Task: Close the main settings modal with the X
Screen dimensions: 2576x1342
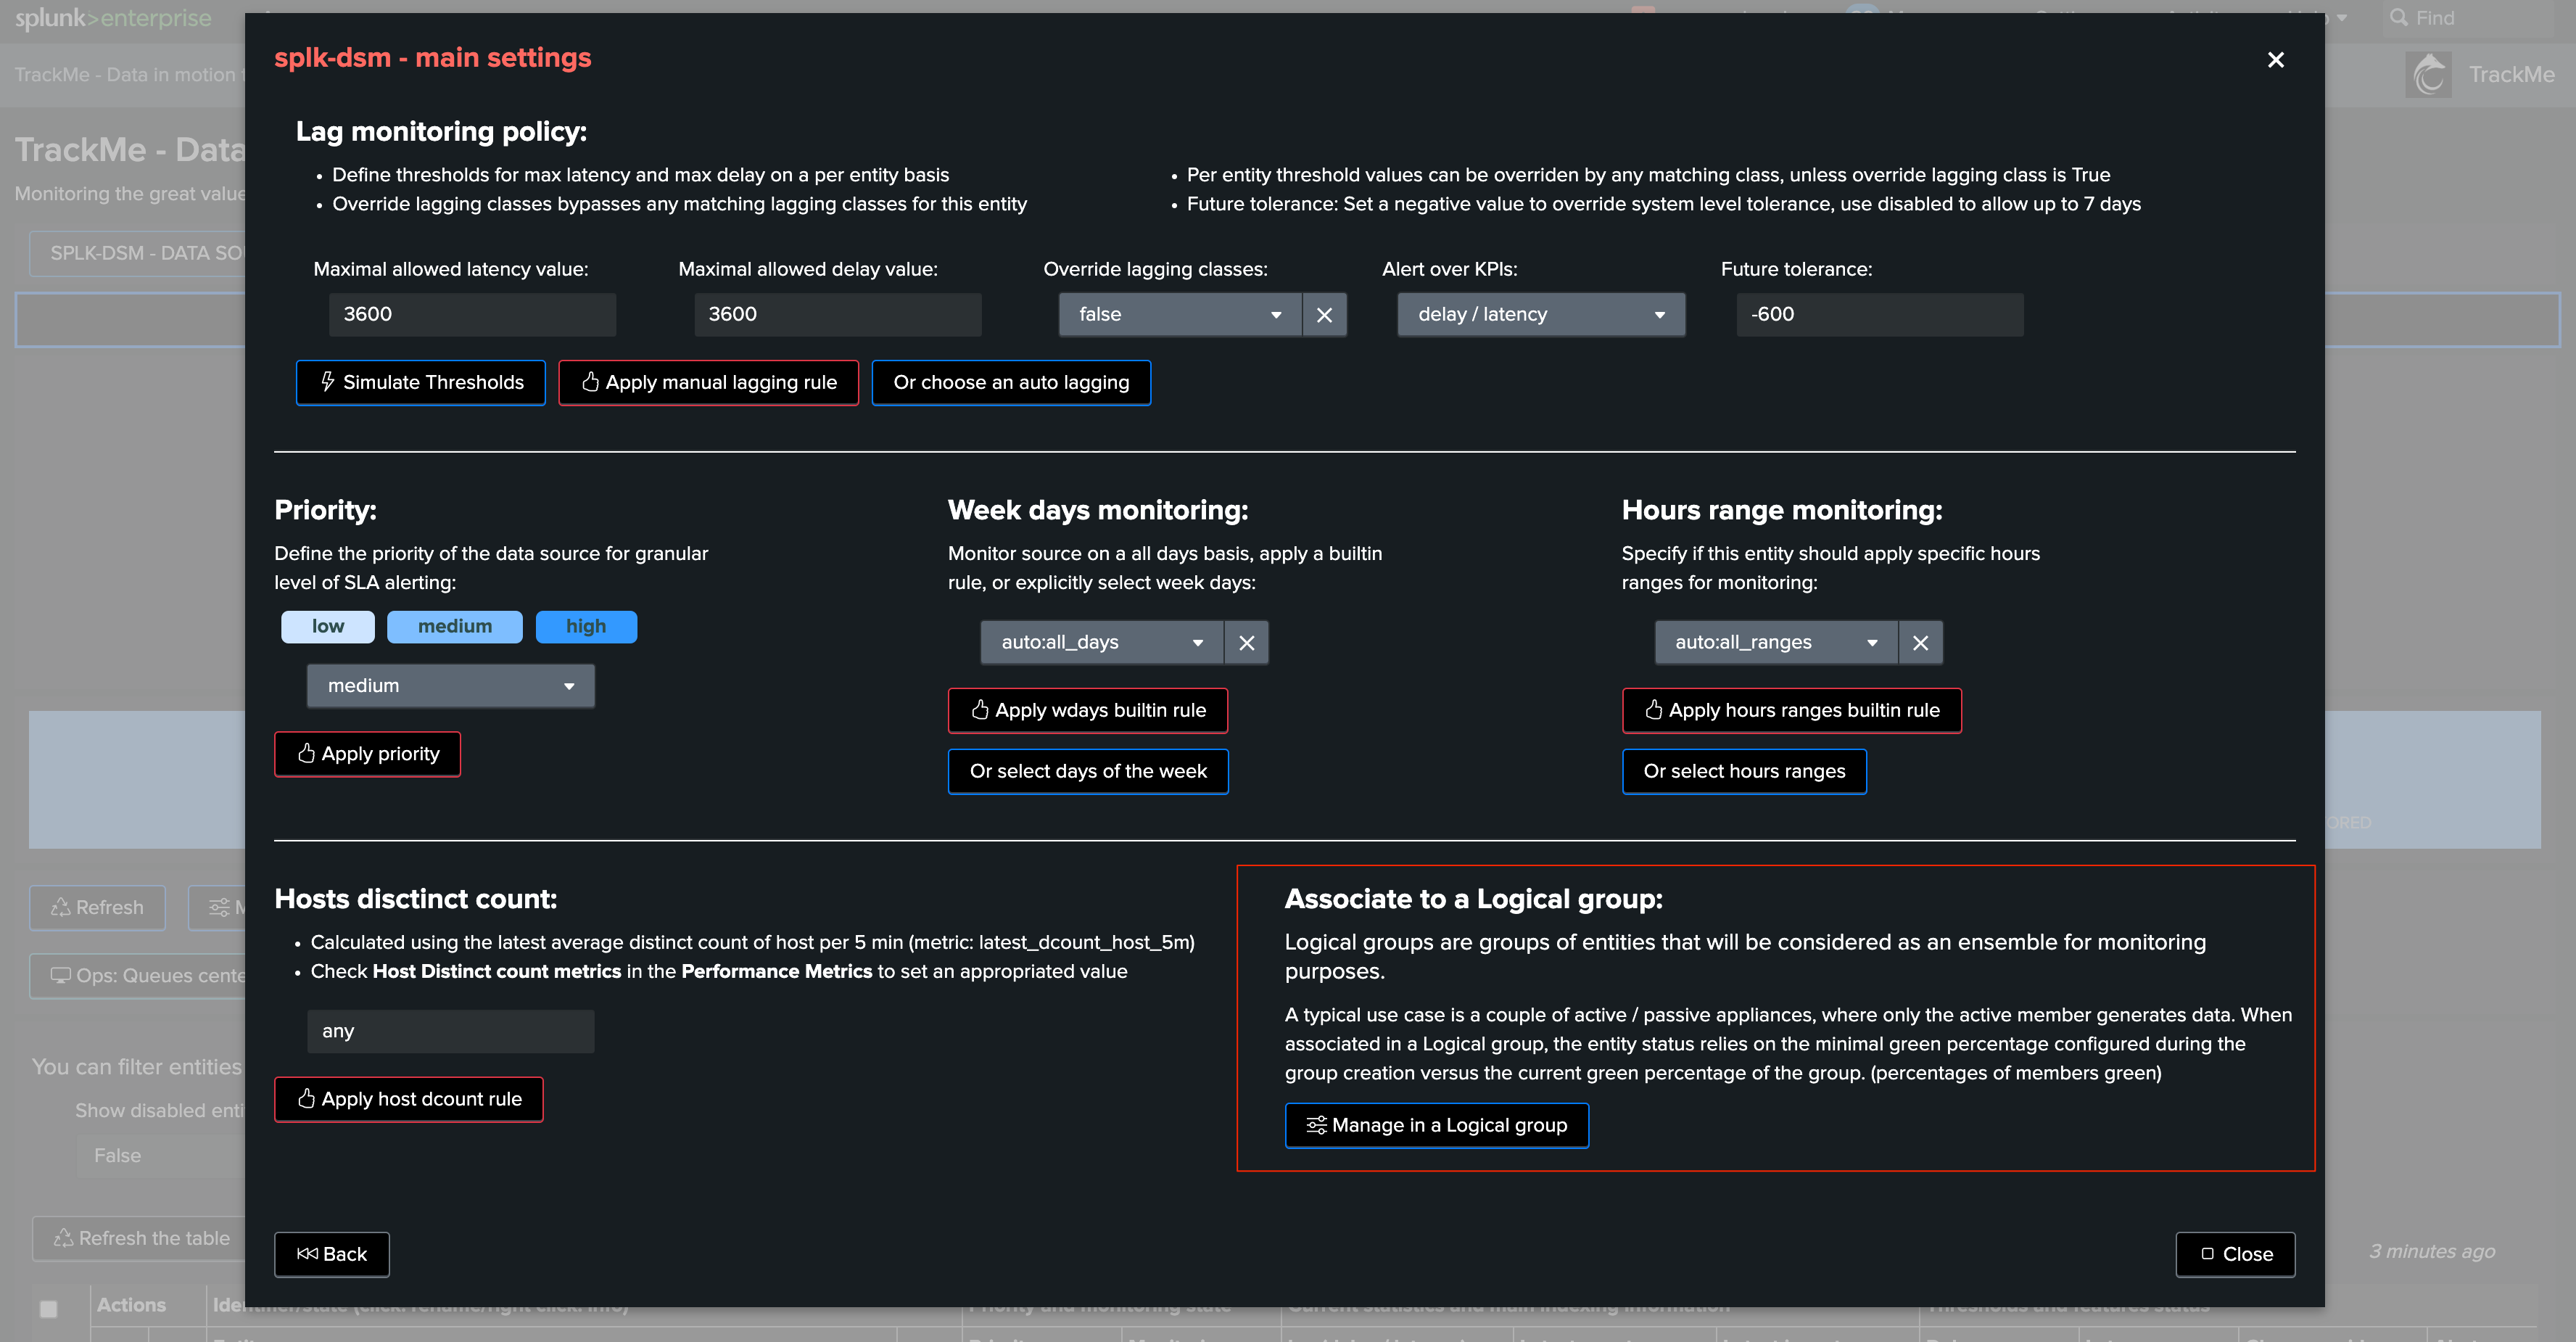Action: (2275, 60)
